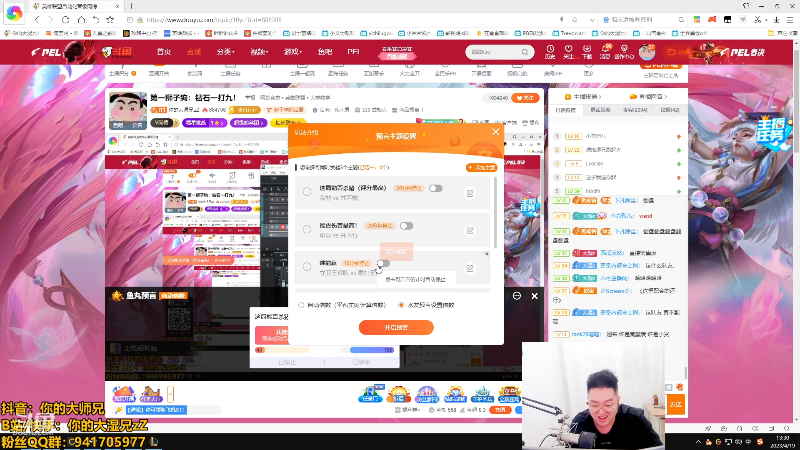Switch to the third leaderboard tab
This screenshot has height=450, width=800.
[x=635, y=110]
